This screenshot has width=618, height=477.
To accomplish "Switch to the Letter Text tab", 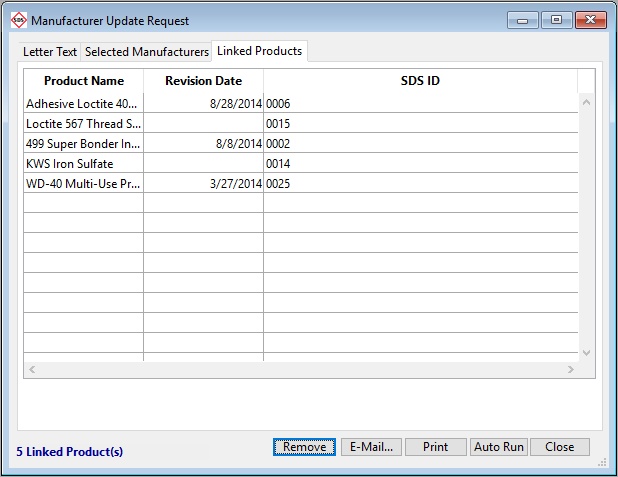I will pyautogui.click(x=50, y=52).
